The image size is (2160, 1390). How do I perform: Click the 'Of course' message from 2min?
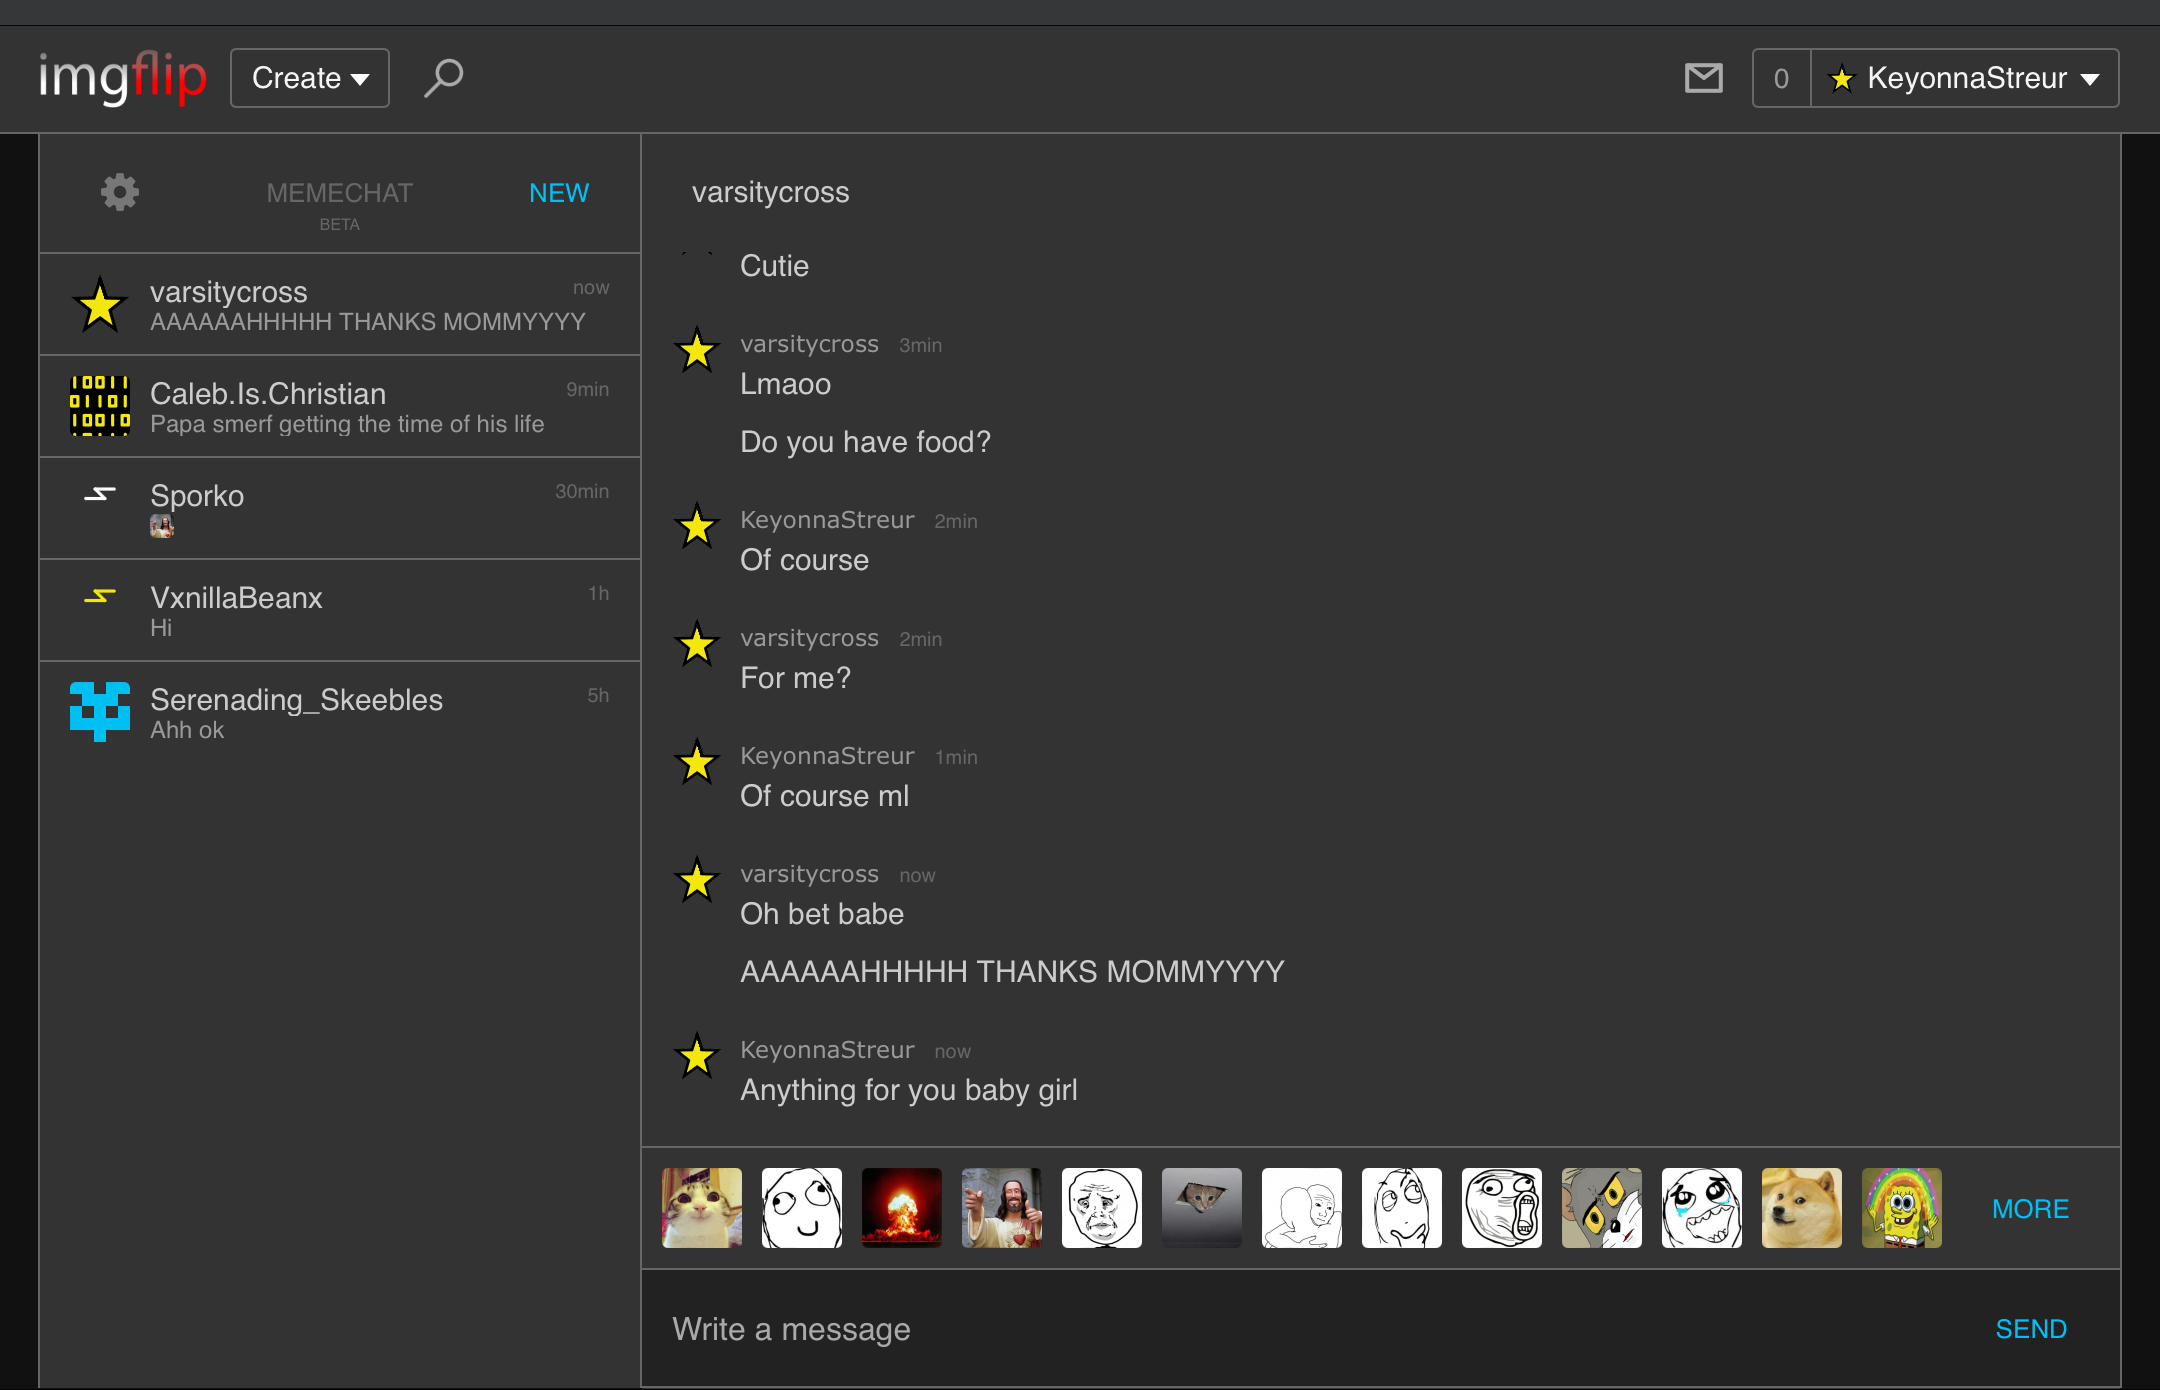(804, 560)
